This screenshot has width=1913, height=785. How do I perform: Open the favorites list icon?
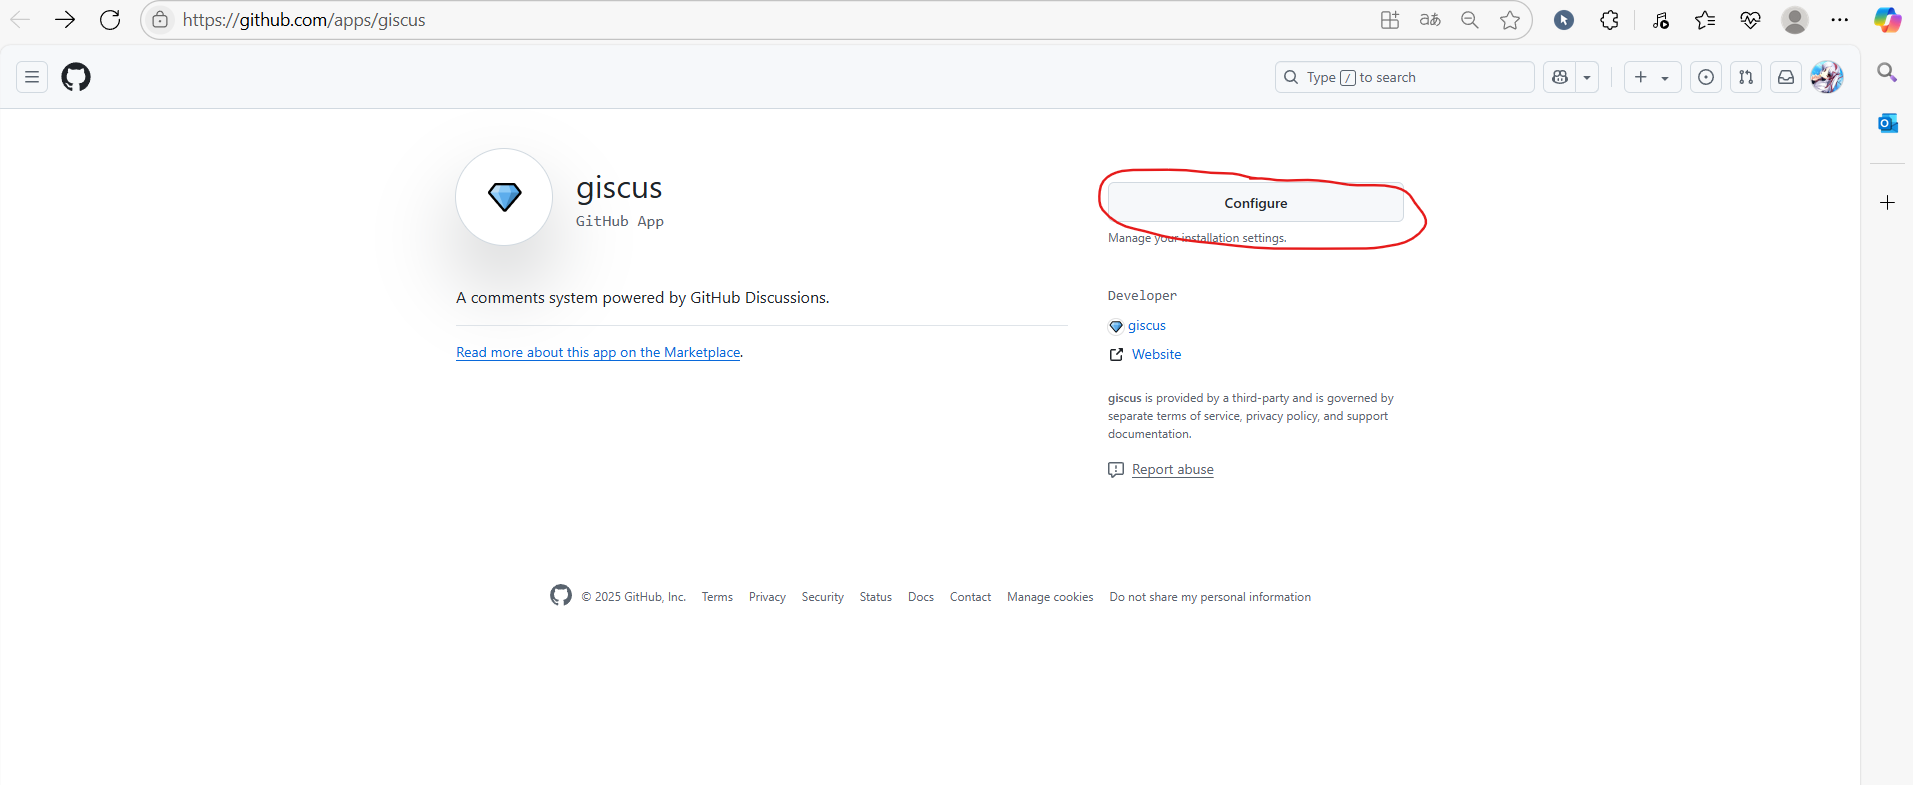[x=1705, y=20]
